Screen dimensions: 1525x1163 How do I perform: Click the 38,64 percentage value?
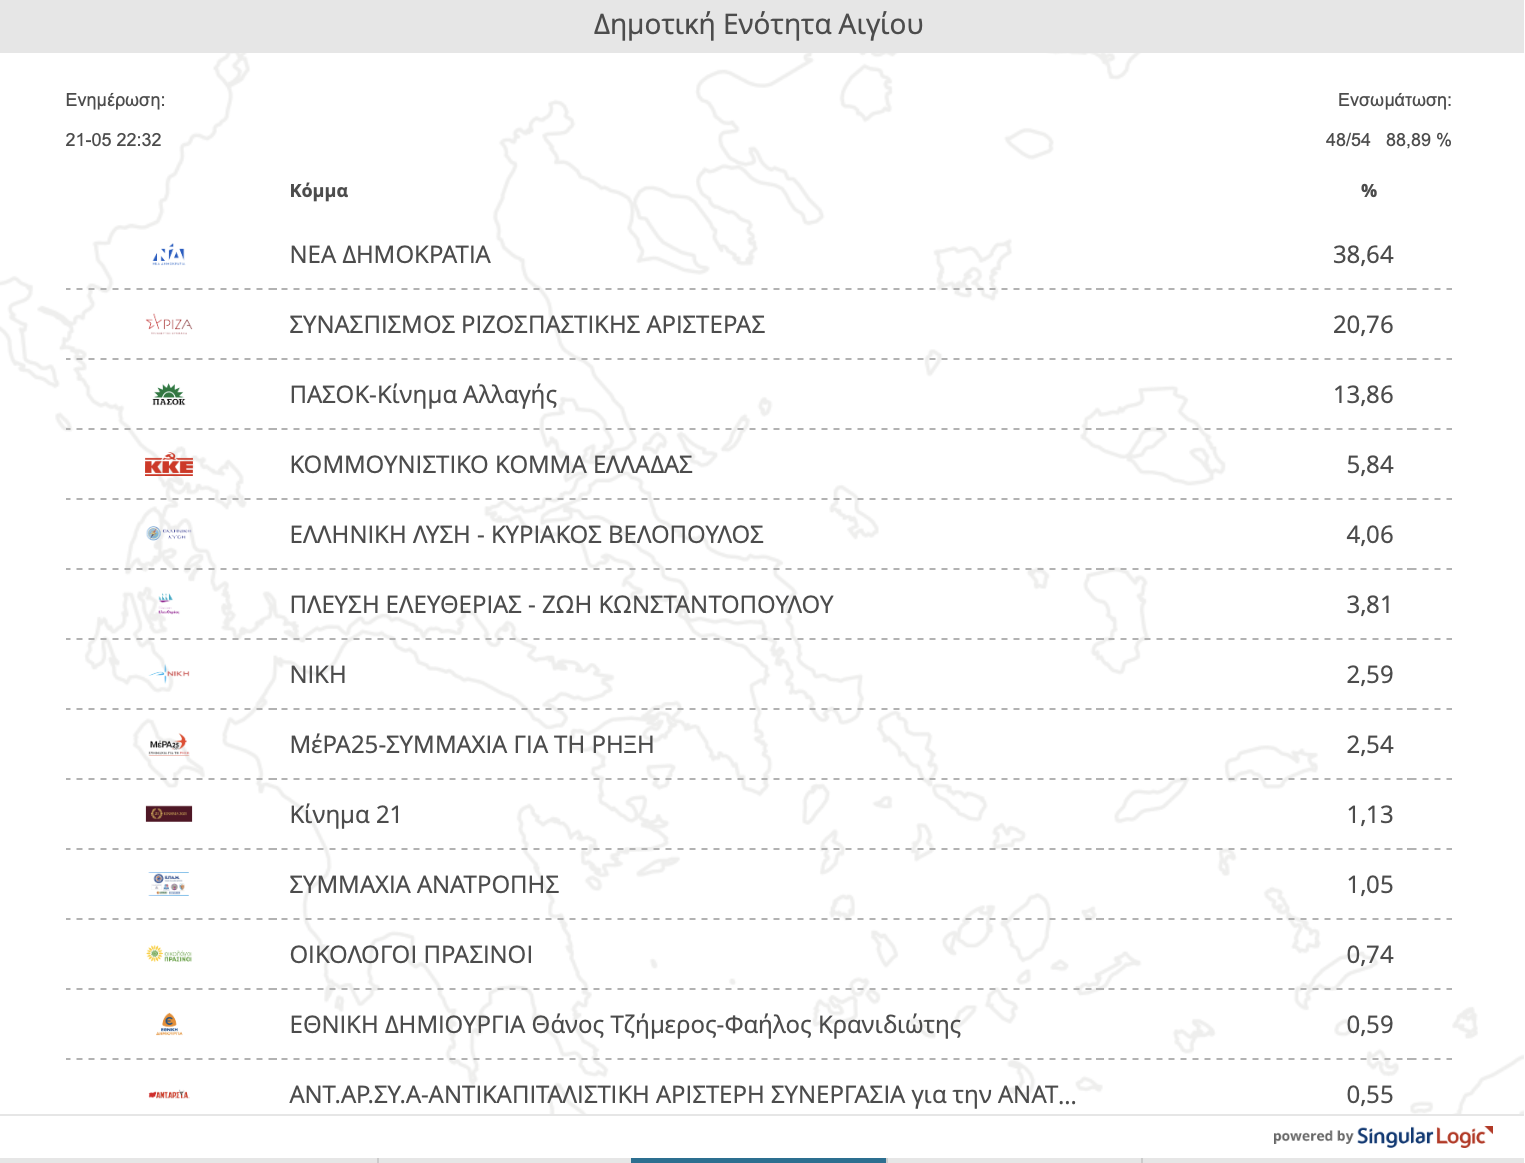(1363, 255)
